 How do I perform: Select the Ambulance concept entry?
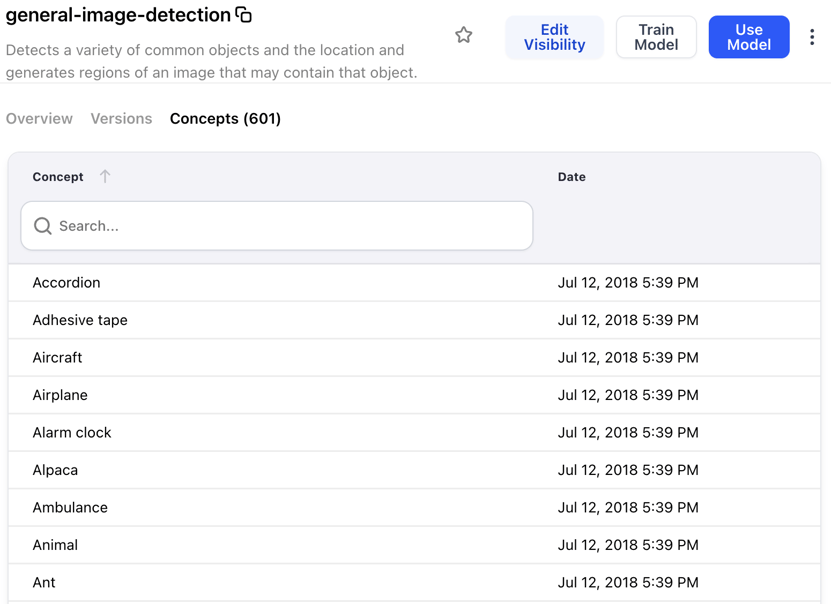pyautogui.click(x=70, y=508)
